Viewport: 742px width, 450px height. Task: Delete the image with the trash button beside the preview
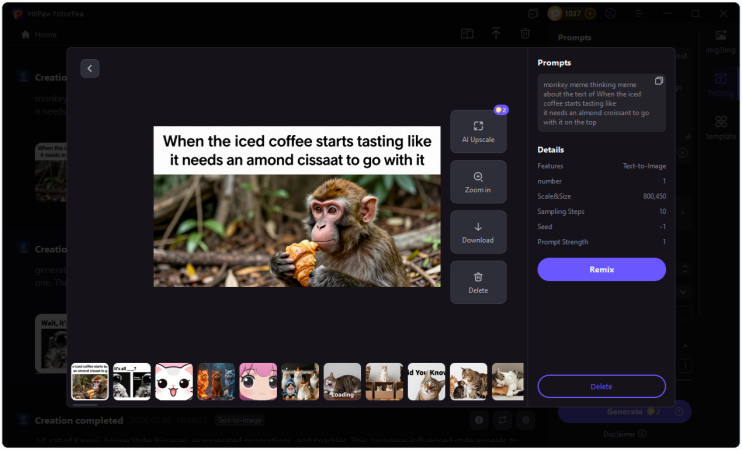click(478, 282)
